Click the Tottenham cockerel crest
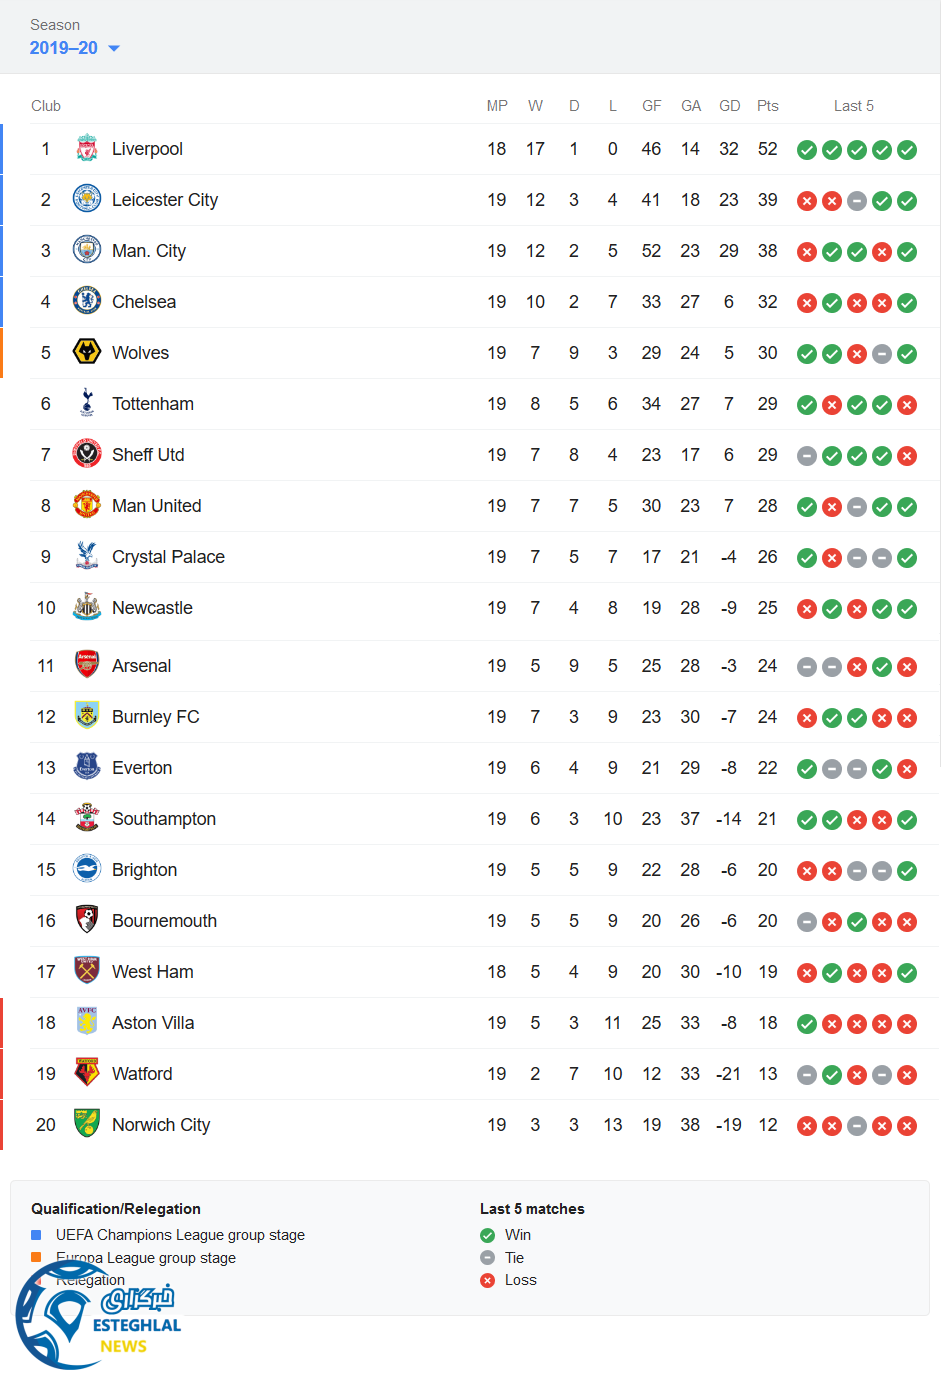 pos(87,404)
